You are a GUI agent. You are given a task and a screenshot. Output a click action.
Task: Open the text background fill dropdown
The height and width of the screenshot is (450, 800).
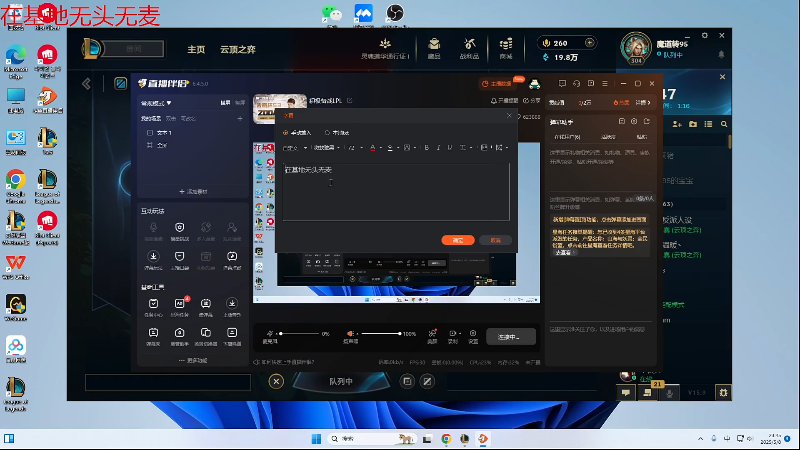coord(409,148)
